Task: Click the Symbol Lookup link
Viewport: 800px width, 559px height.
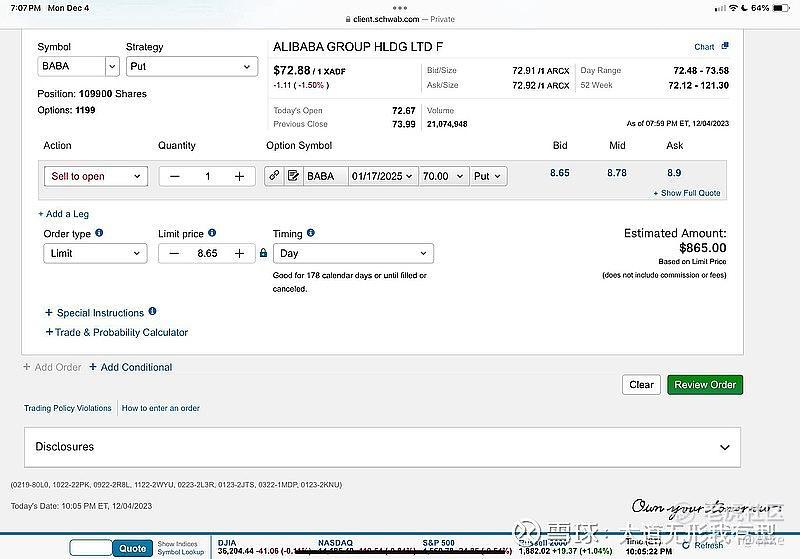Action: (181, 552)
